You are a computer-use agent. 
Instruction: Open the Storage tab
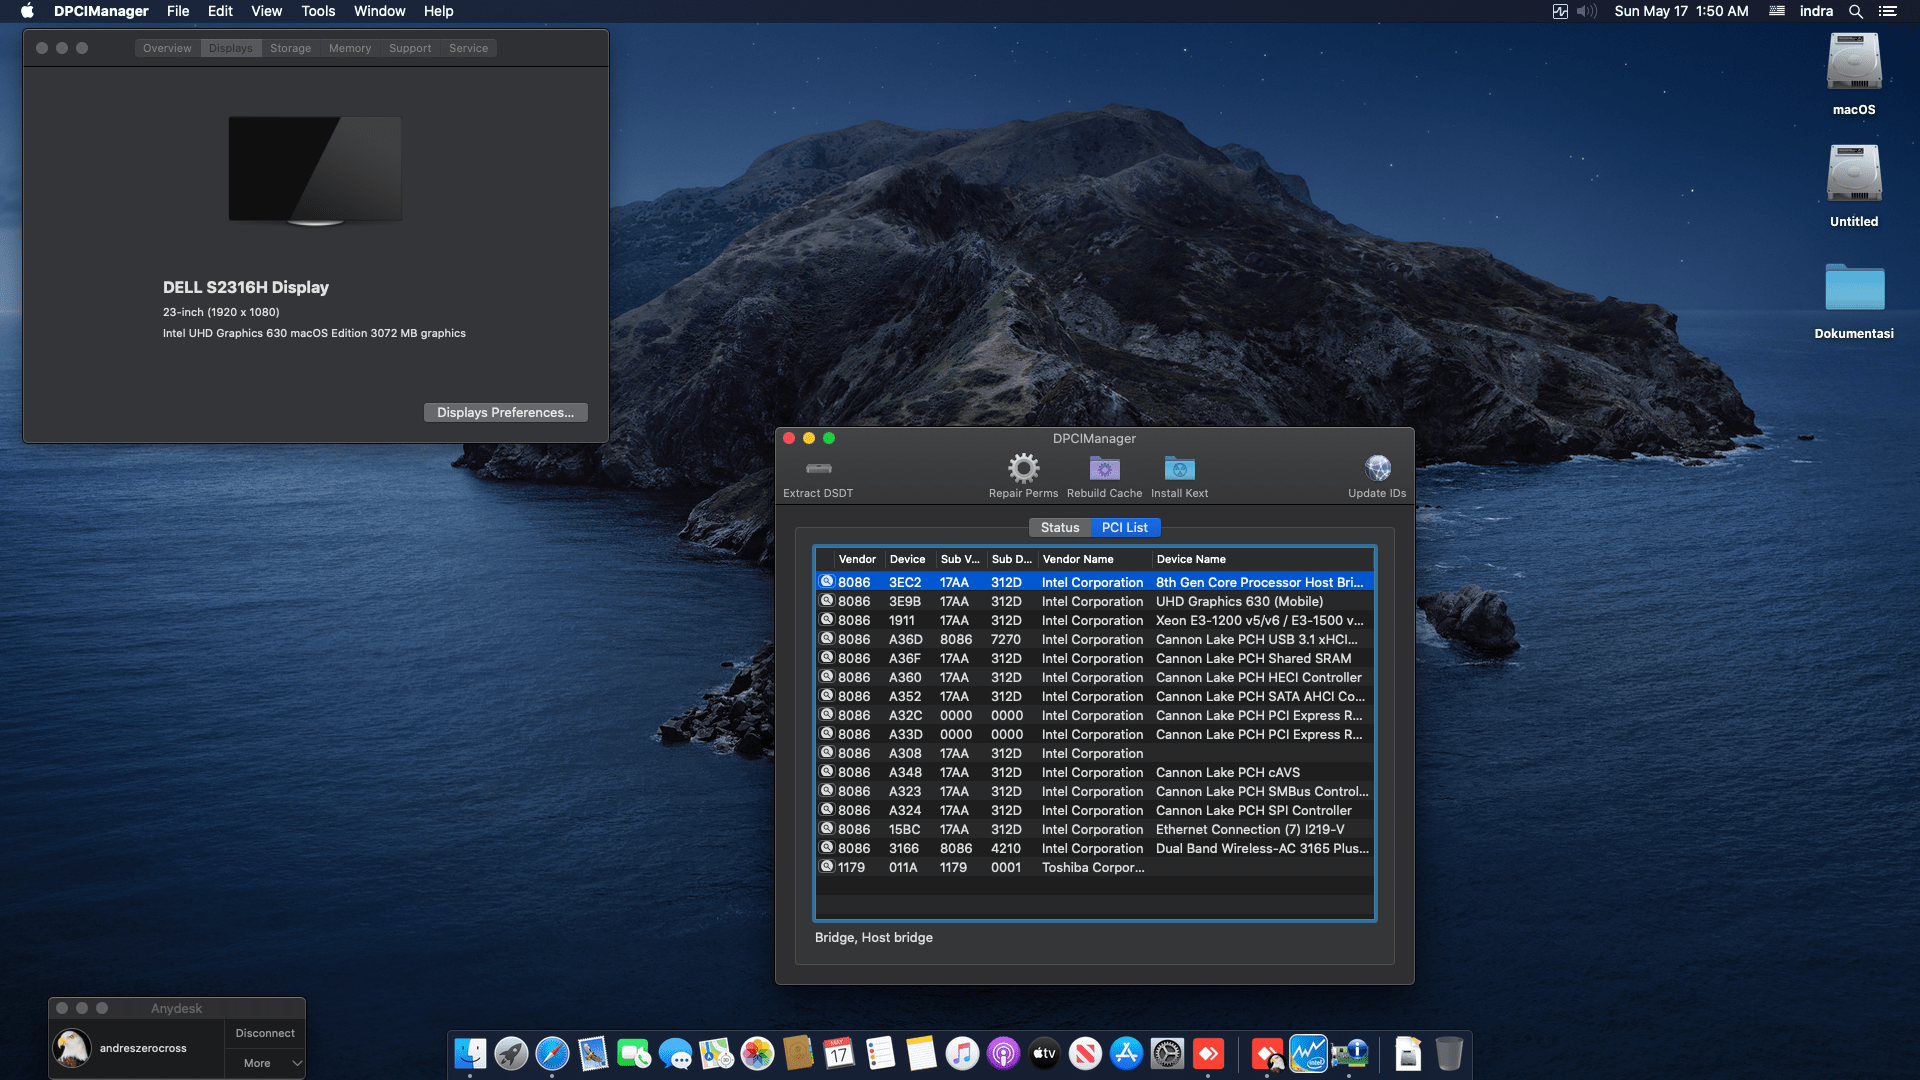pyautogui.click(x=290, y=48)
